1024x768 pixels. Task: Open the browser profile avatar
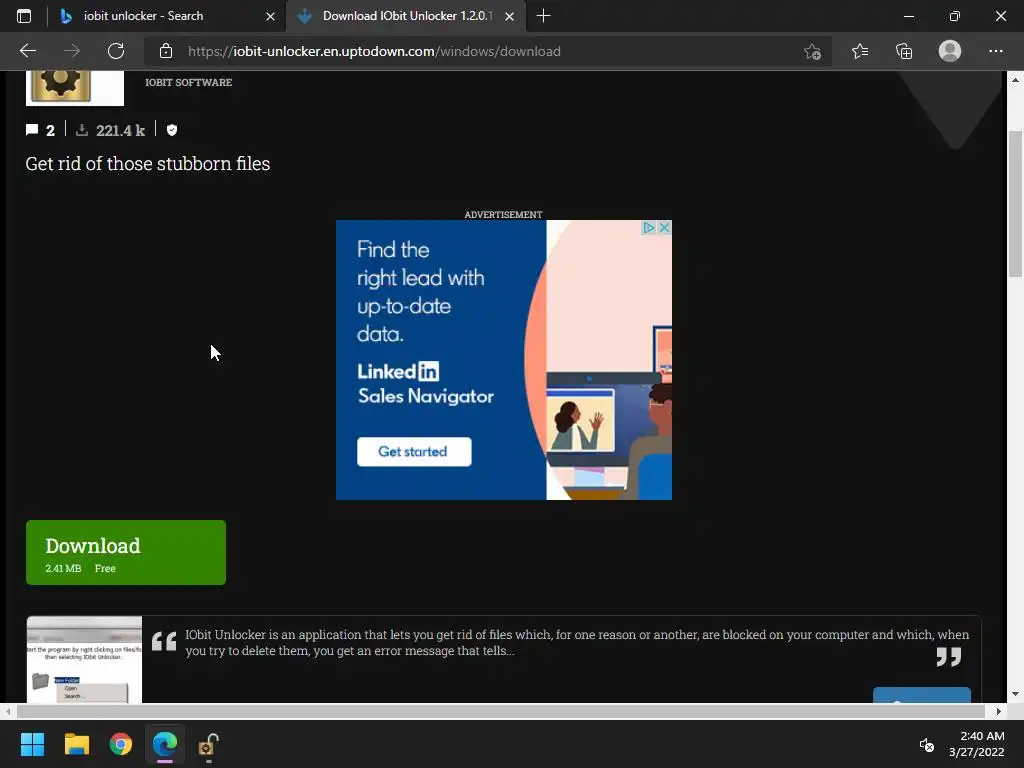pyautogui.click(x=950, y=51)
